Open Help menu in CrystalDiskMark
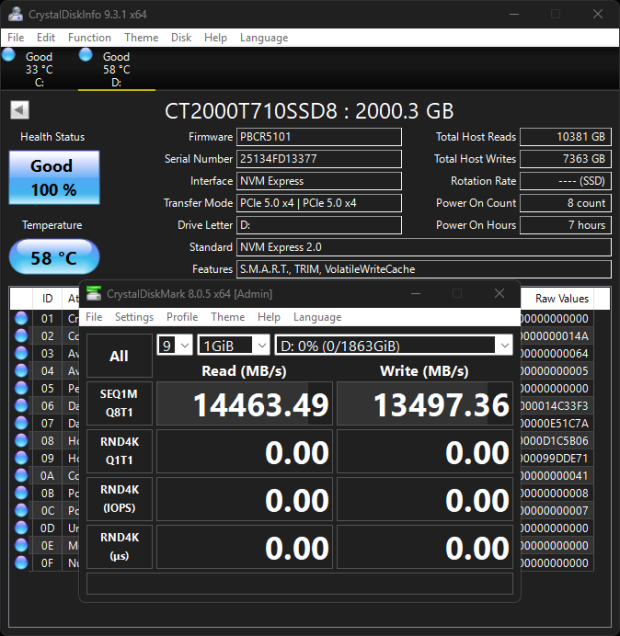The width and height of the screenshot is (620, 636). [269, 317]
